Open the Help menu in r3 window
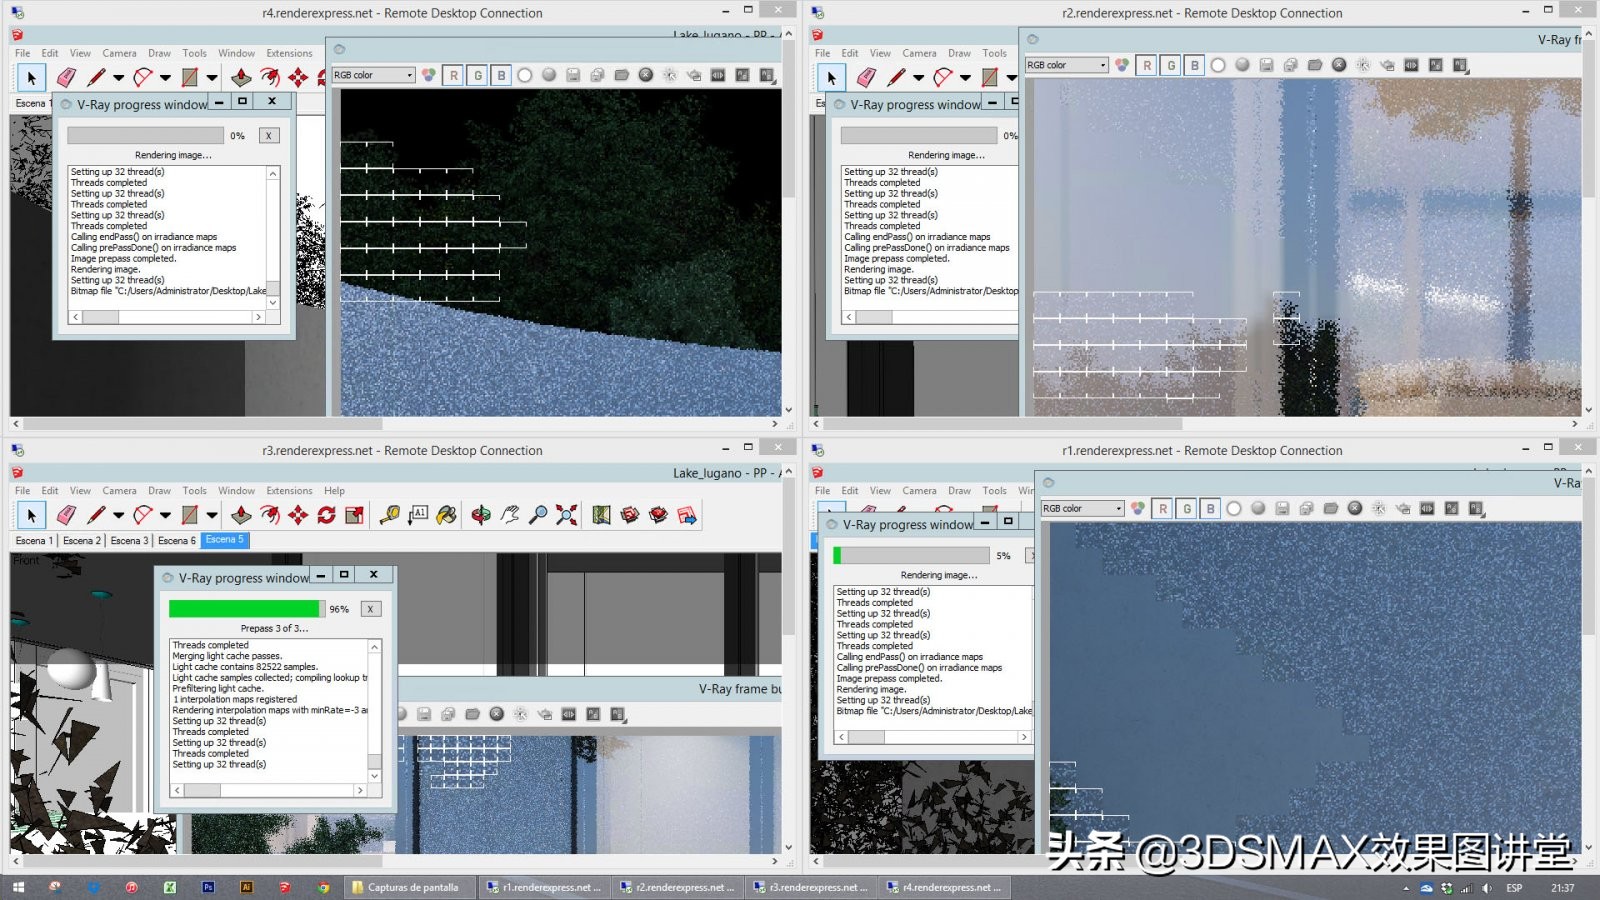Screen dimensions: 1600x900 [334, 491]
